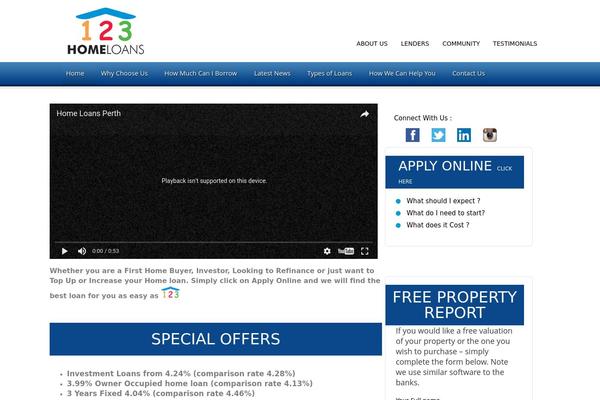The width and height of the screenshot is (600, 400).
Task: Open the Instagram profile icon
Action: [x=489, y=135]
